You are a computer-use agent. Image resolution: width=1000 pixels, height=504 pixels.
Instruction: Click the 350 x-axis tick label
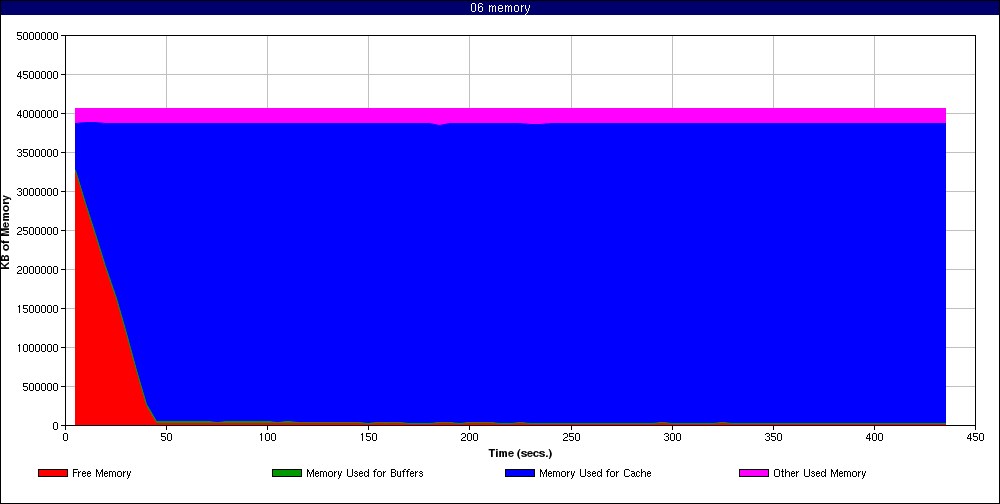(773, 437)
